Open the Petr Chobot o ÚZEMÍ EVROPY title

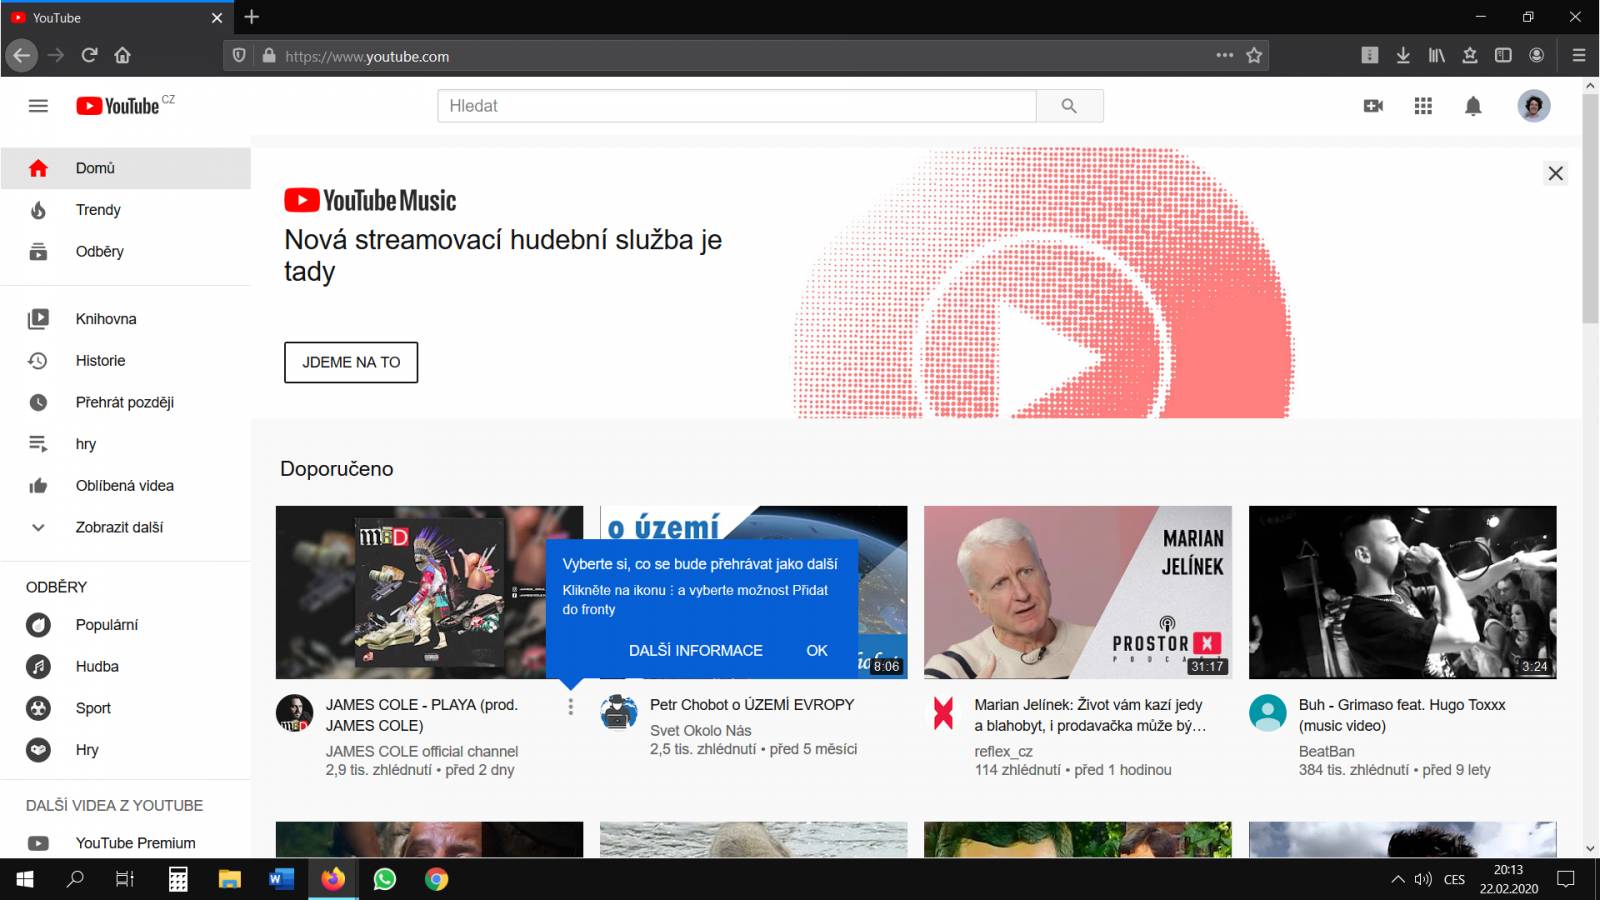click(x=752, y=705)
